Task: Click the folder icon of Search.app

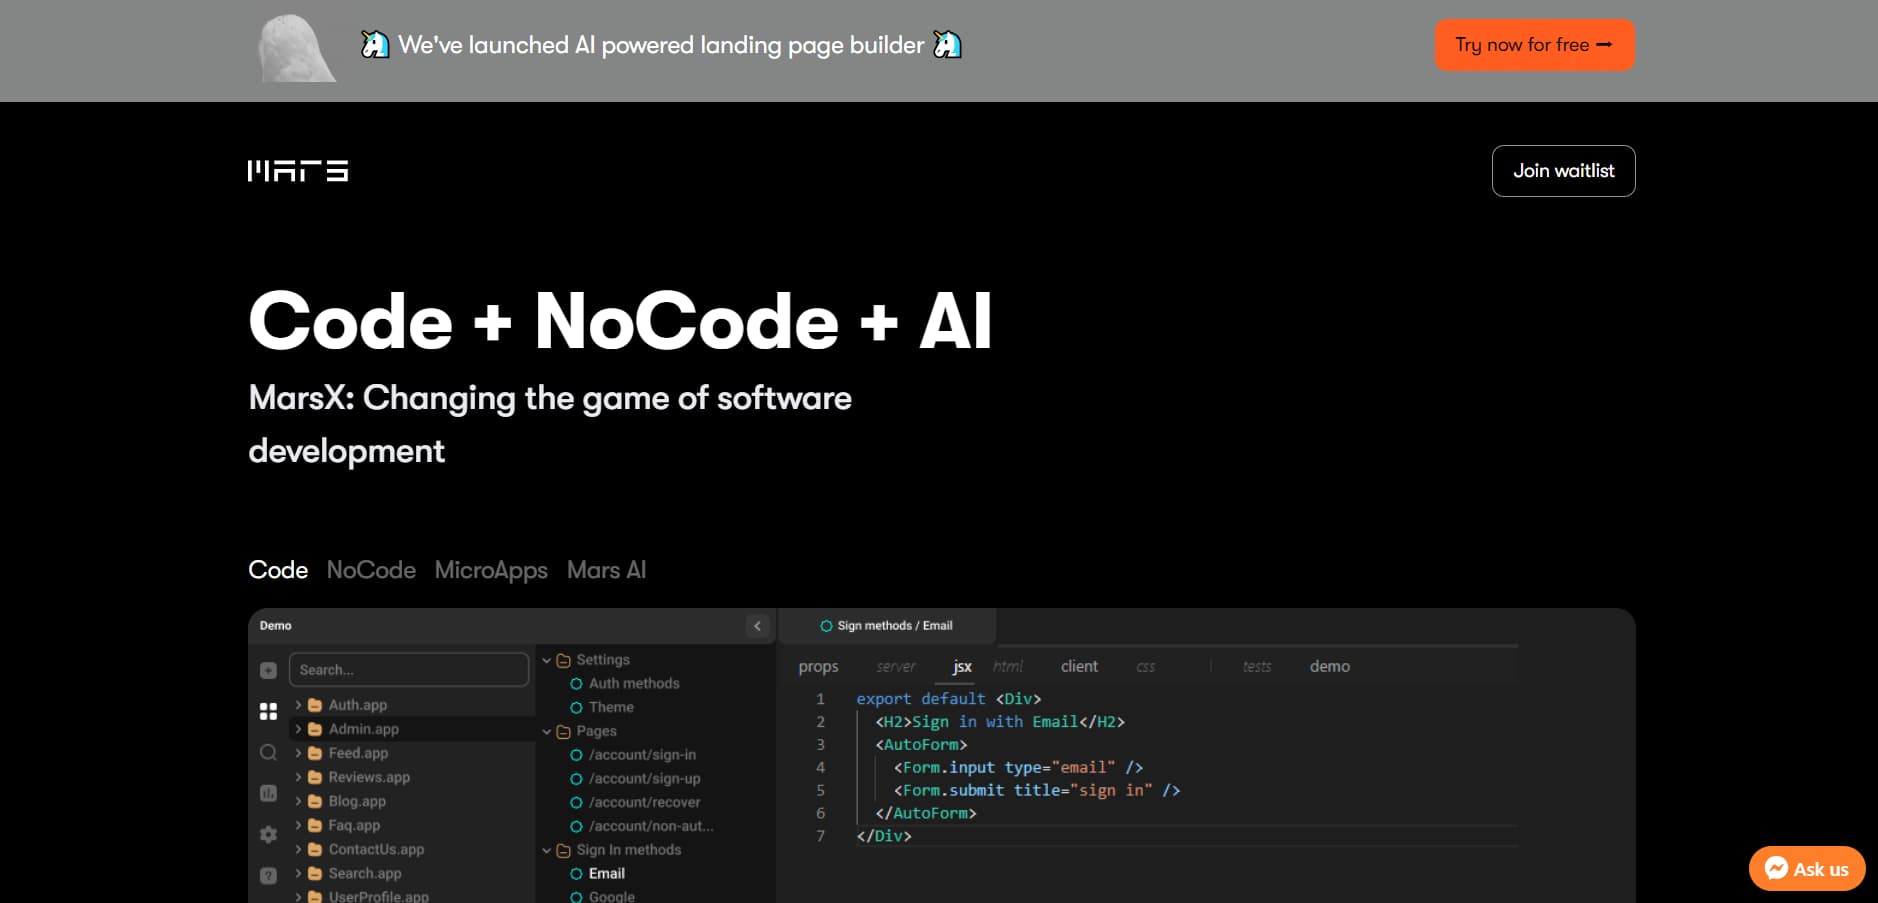Action: click(315, 873)
